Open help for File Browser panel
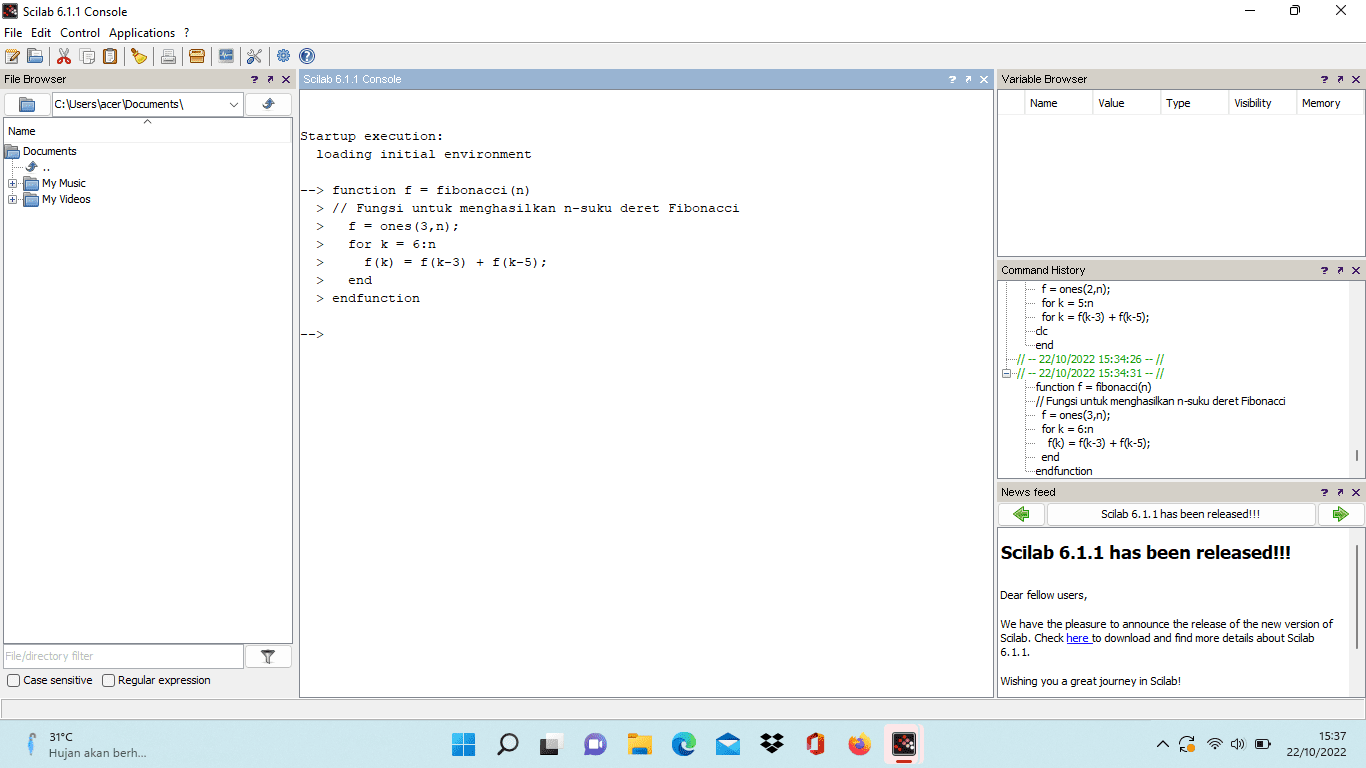Screen dimensions: 1366x768 click(255, 79)
